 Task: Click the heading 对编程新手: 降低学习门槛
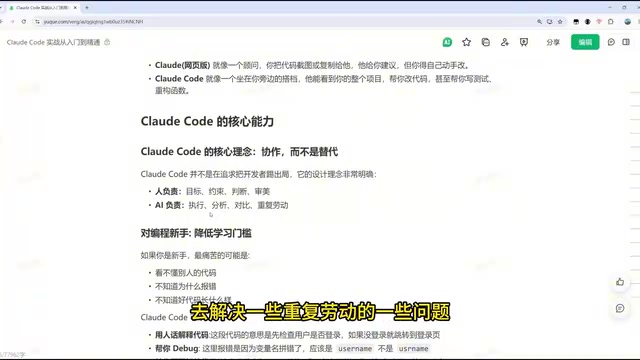(196, 233)
